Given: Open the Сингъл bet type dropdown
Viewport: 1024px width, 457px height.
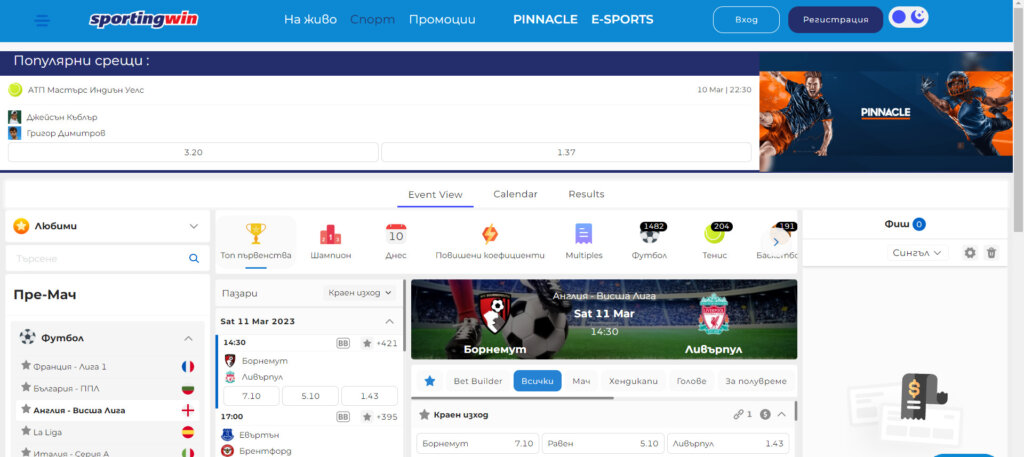Looking at the screenshot, I should (x=918, y=253).
